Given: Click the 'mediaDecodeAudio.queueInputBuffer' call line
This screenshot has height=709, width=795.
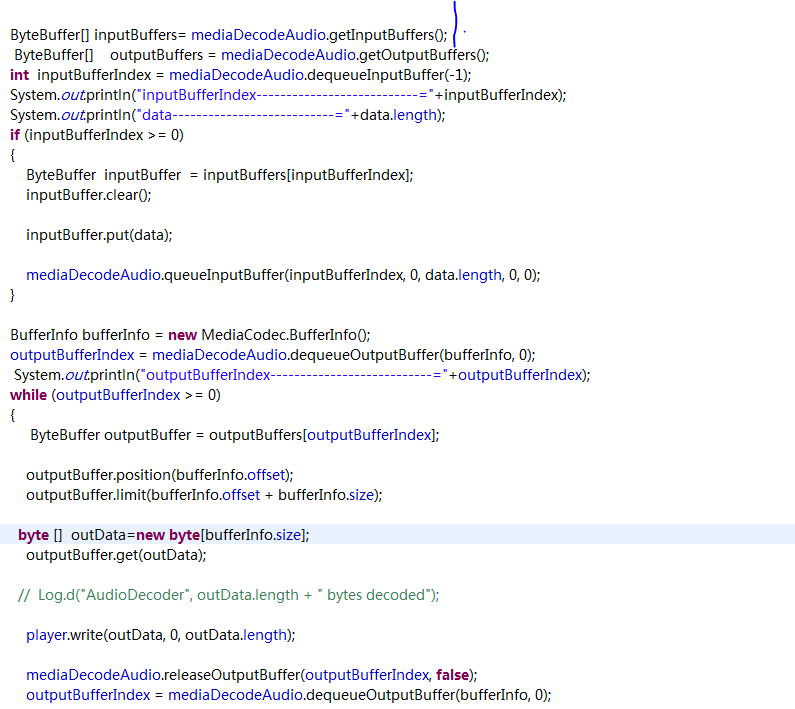Looking at the screenshot, I should coord(283,275).
